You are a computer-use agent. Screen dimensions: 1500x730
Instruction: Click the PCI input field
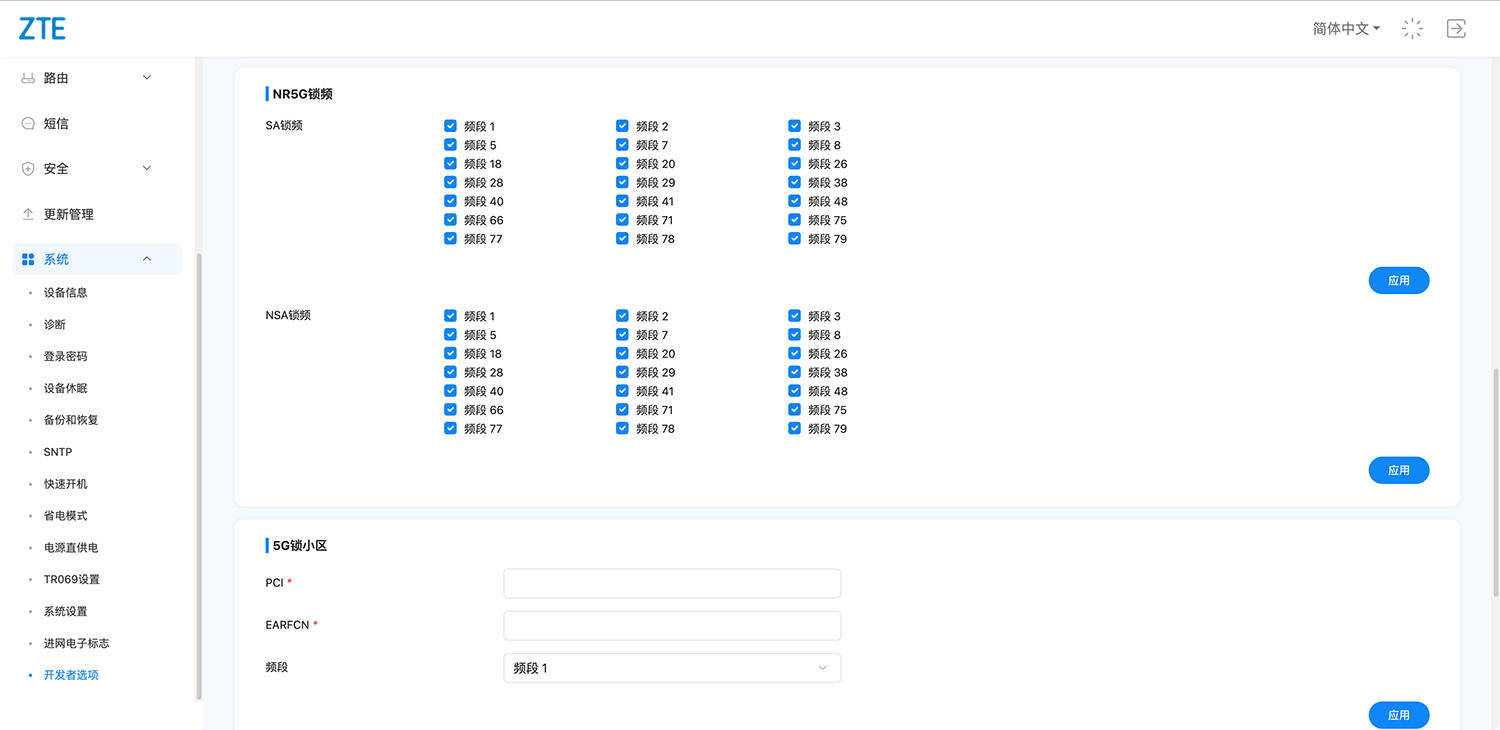[672, 583]
